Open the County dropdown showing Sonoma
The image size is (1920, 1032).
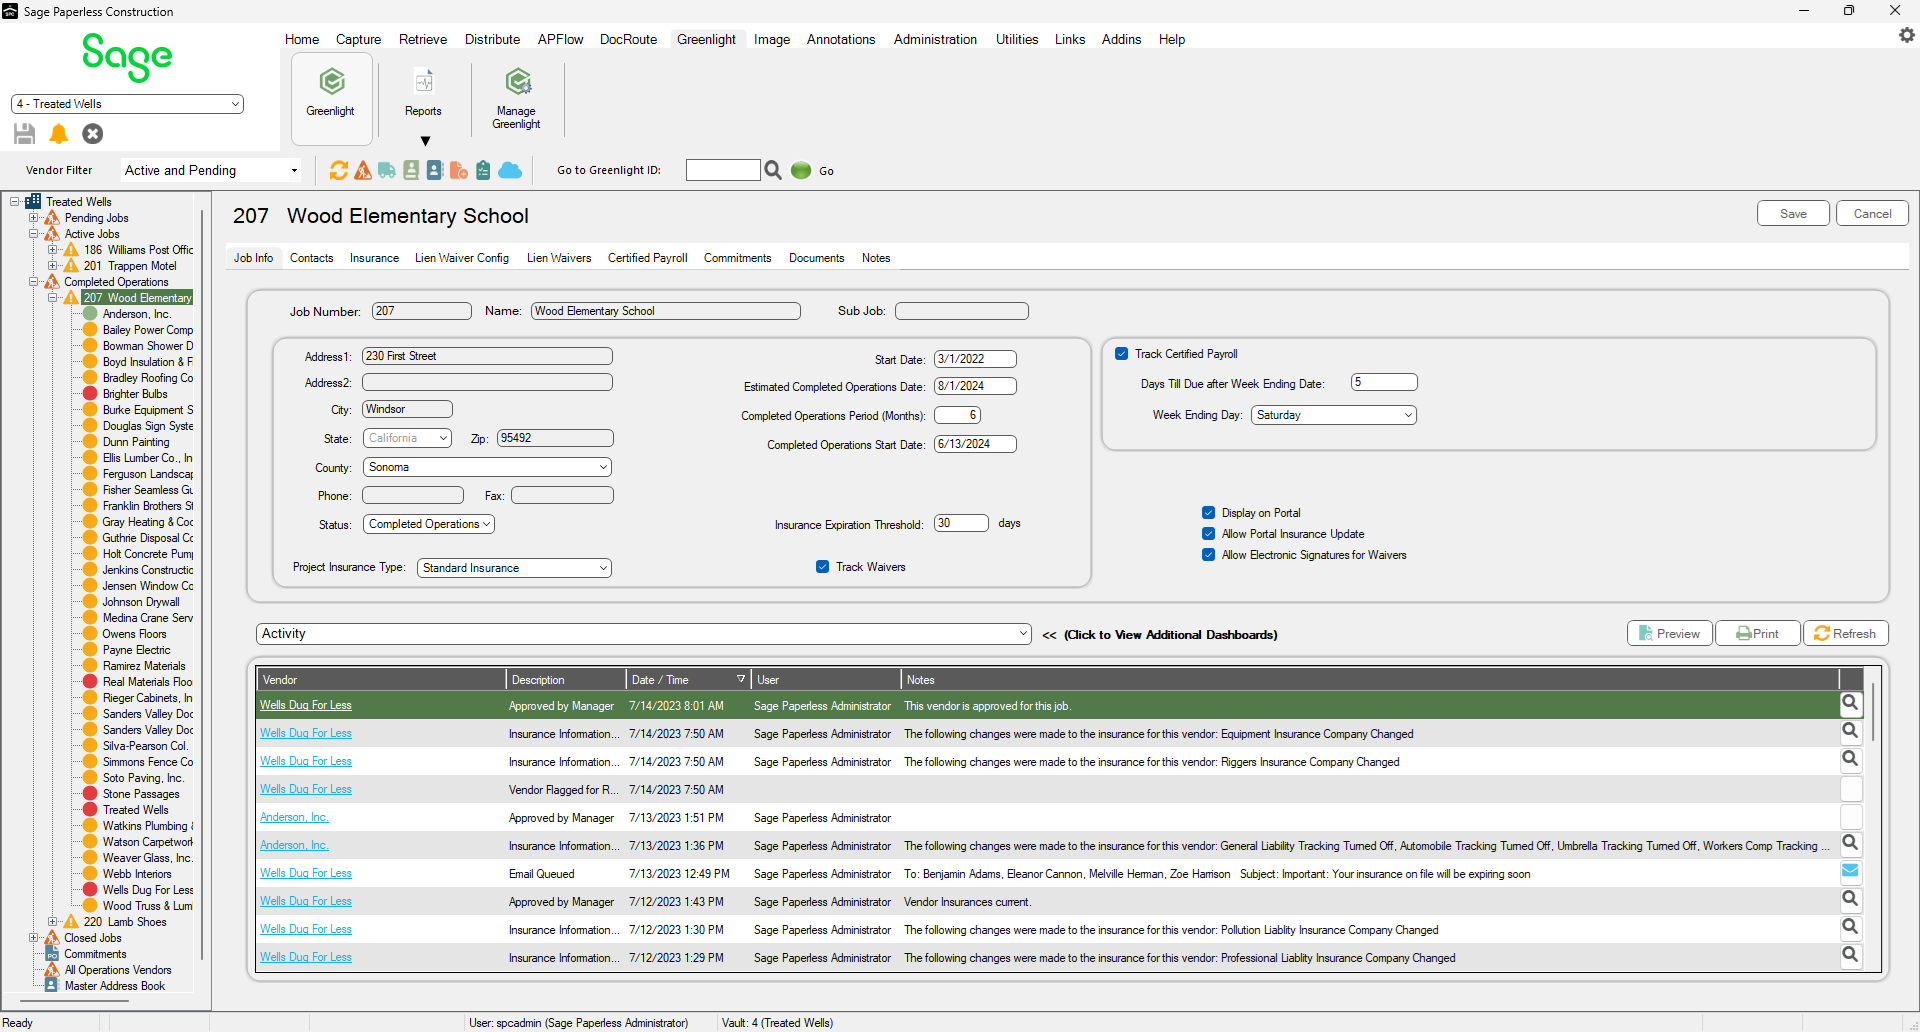pyautogui.click(x=487, y=467)
